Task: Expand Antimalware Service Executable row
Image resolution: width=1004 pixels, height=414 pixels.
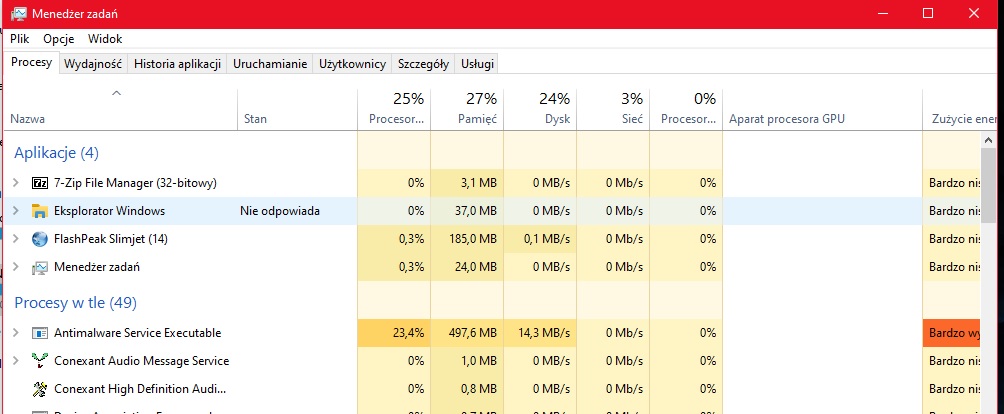Action: pyautogui.click(x=16, y=333)
